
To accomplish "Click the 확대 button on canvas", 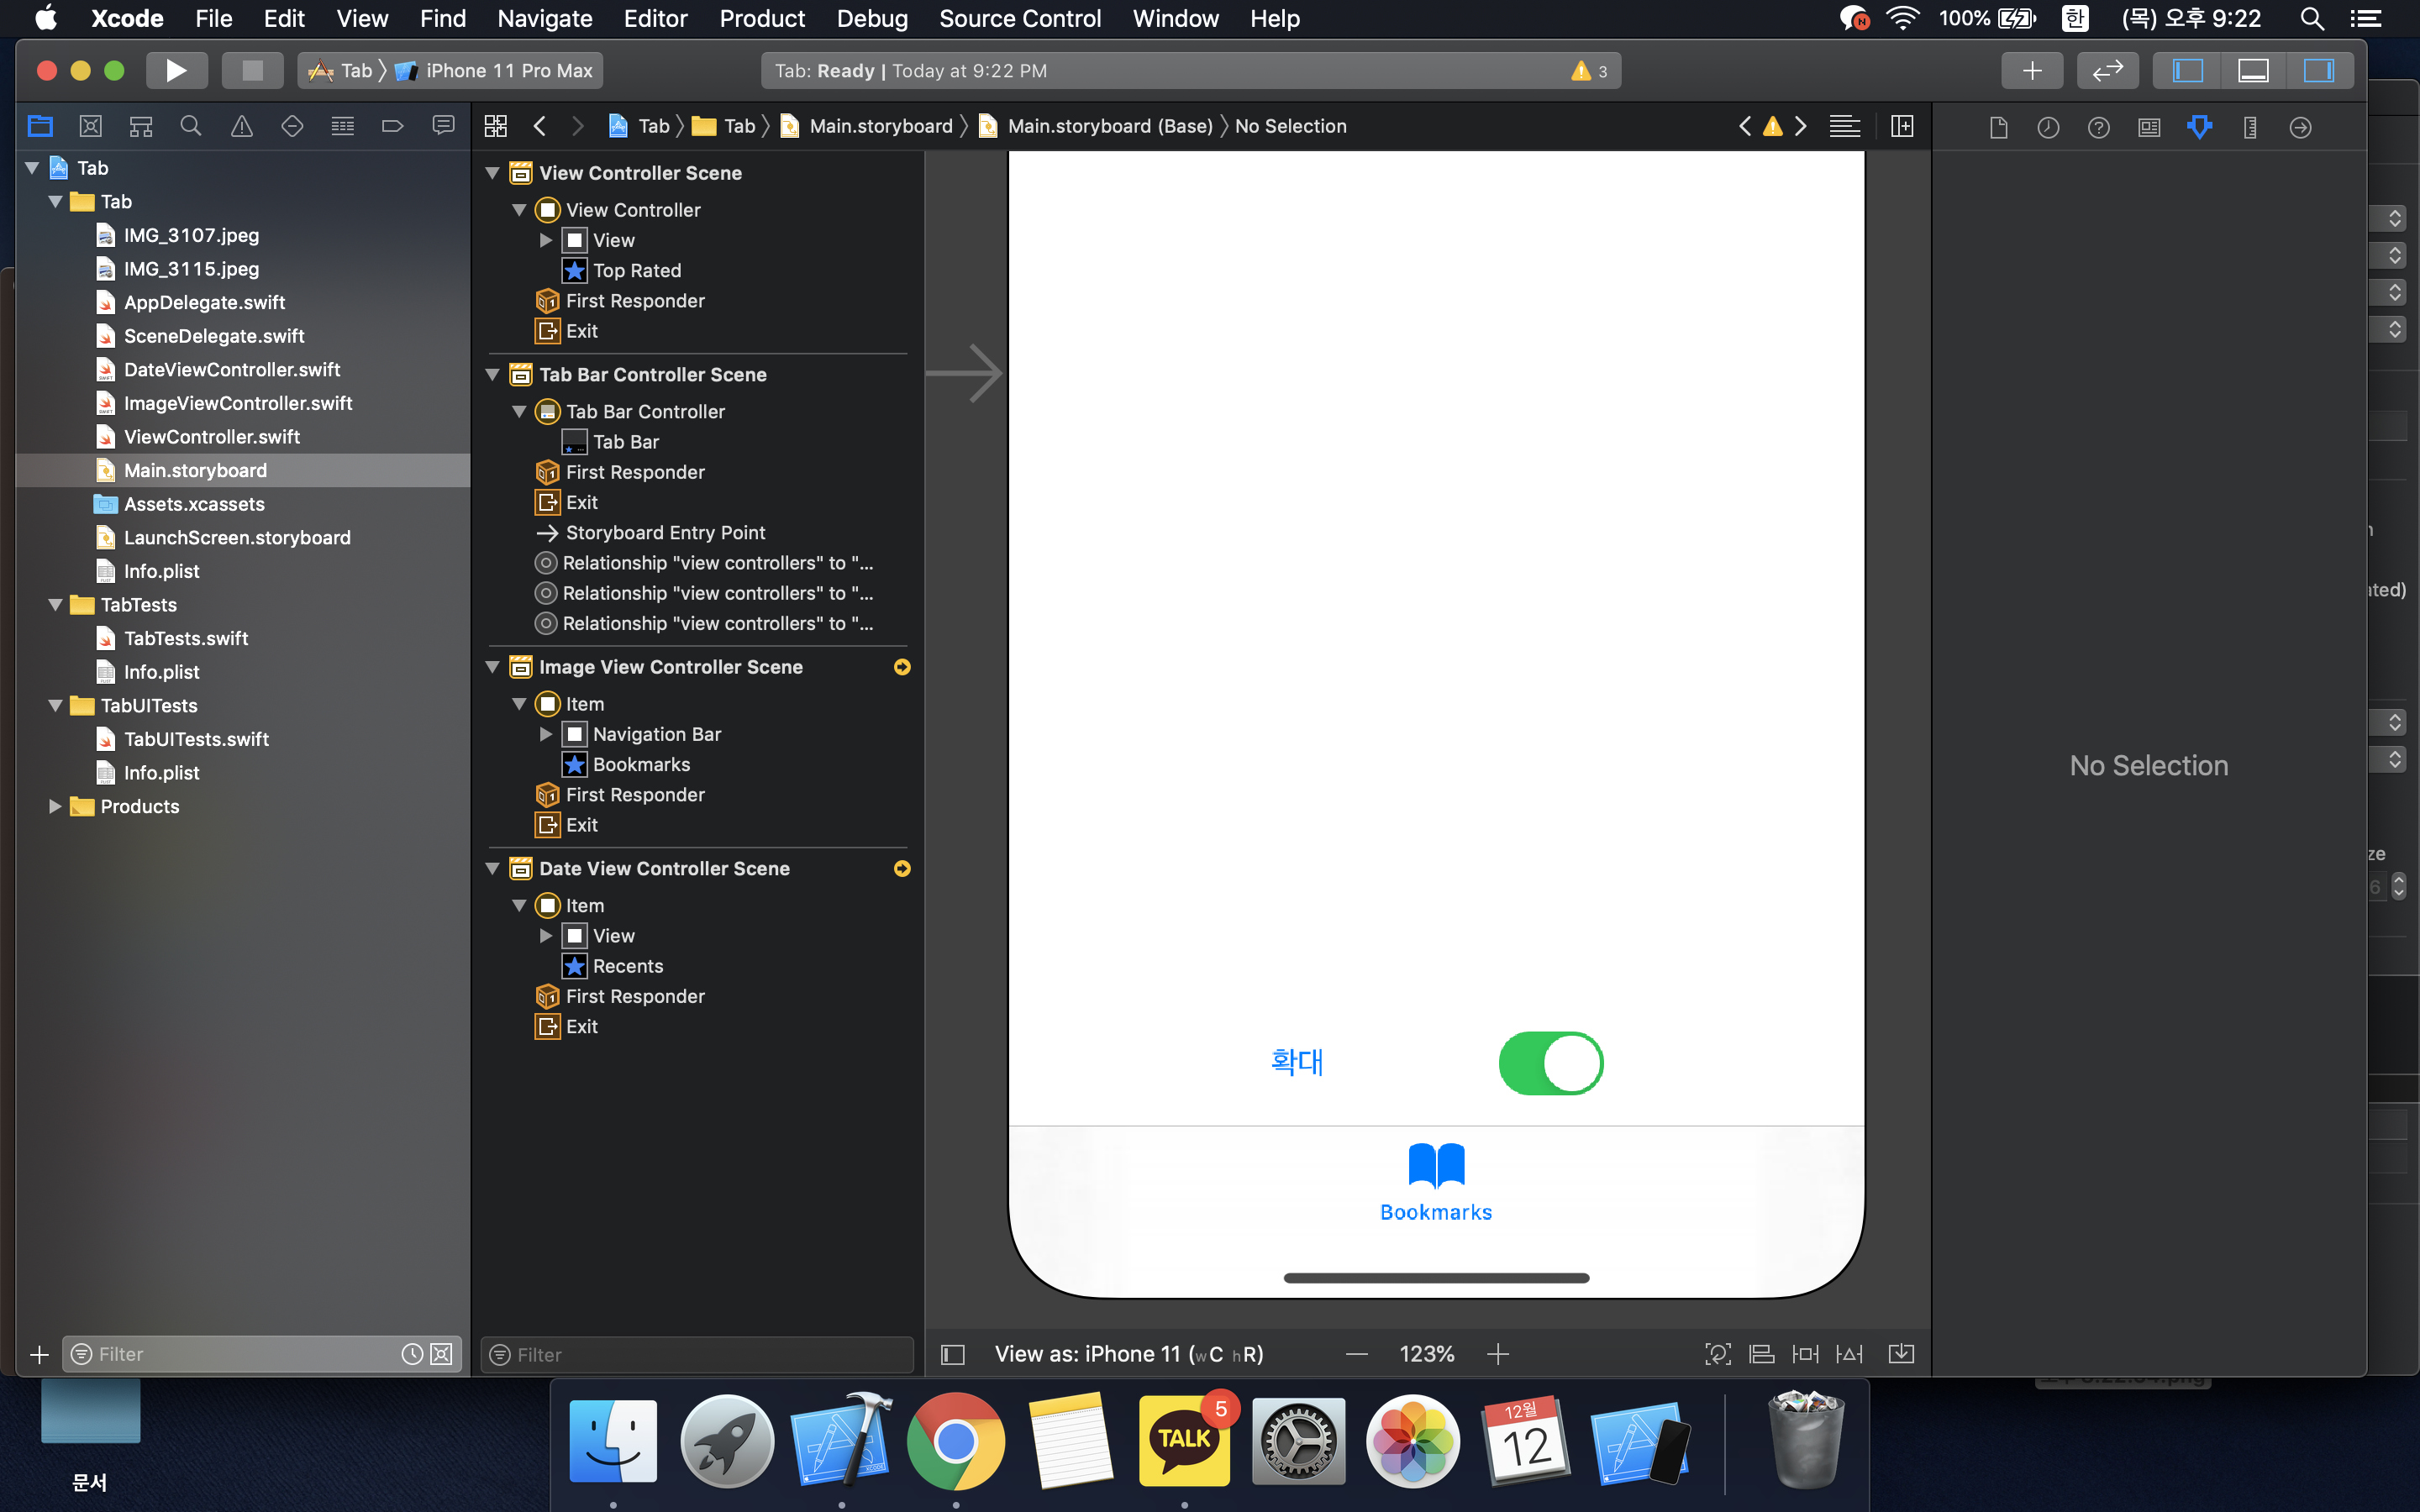I will click(1297, 1062).
